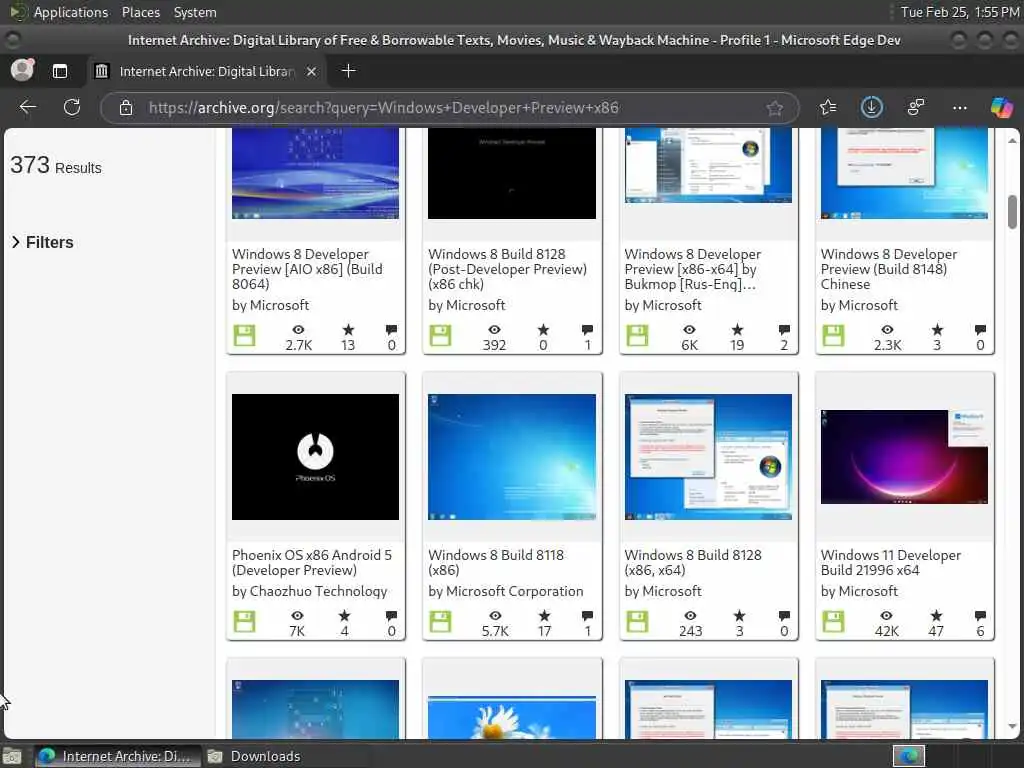The width and height of the screenshot is (1024, 768).
Task: Open the Favorites list icon
Action: pos(828,107)
